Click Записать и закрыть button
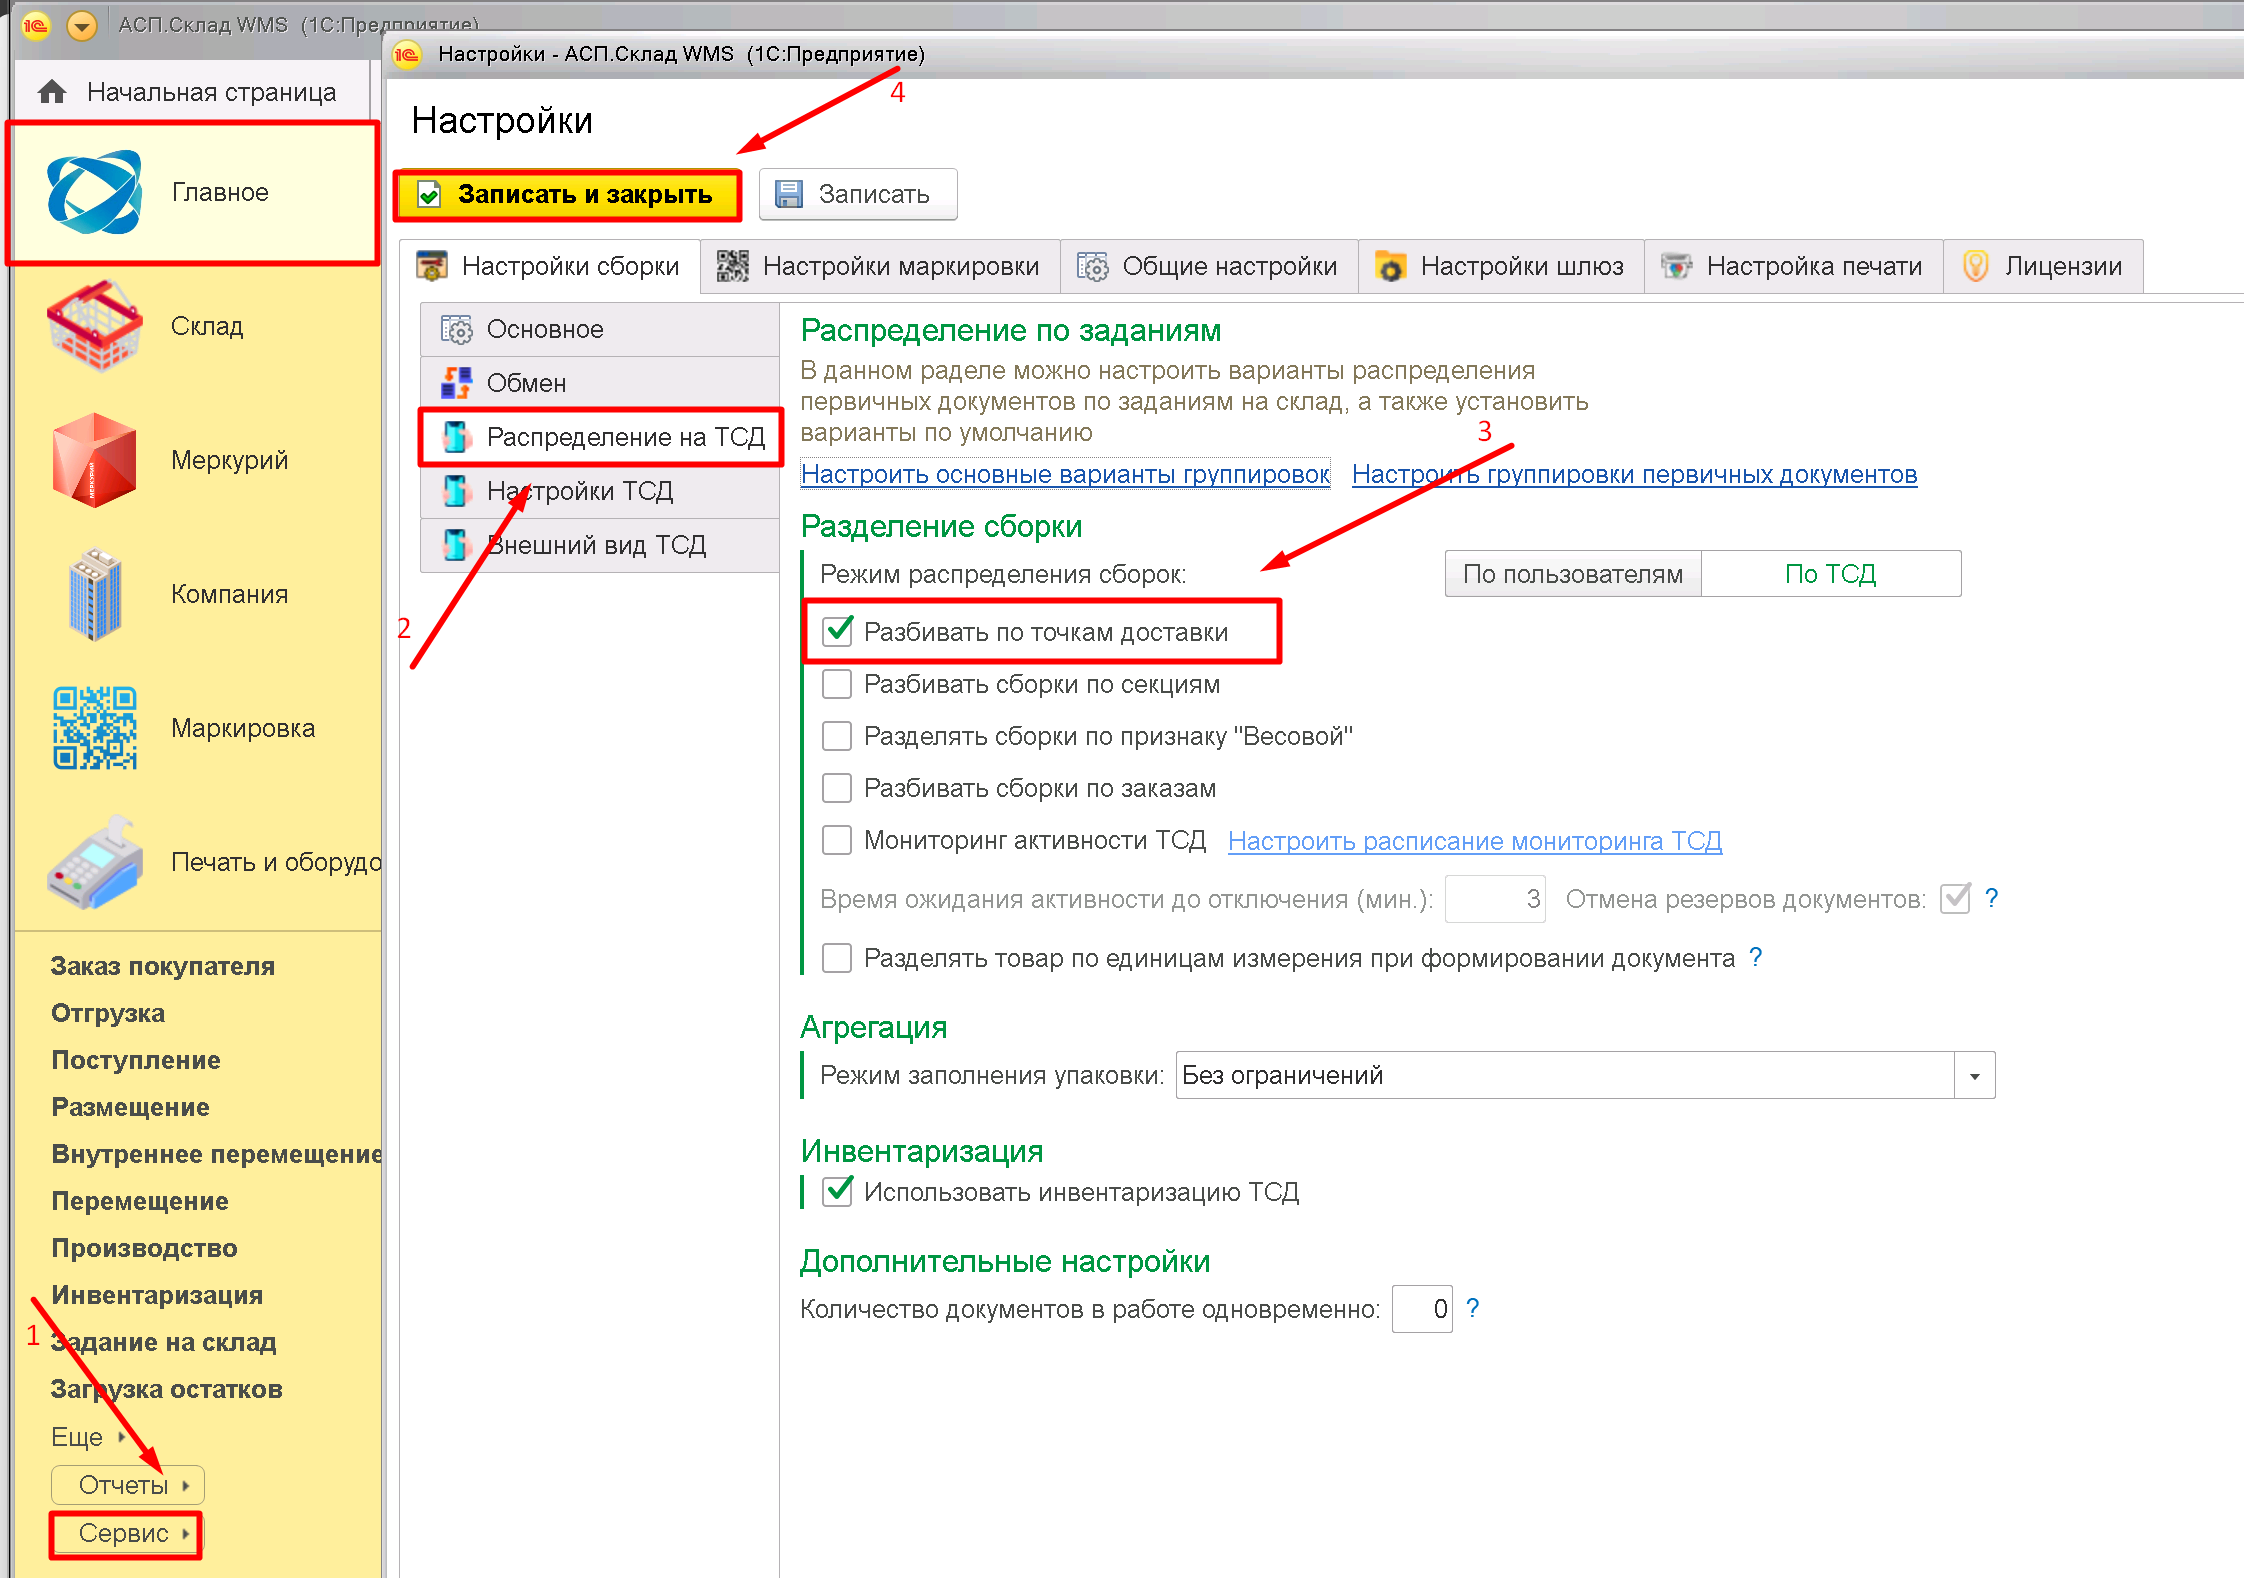Screen dimensions: 2244x1578 [567, 194]
